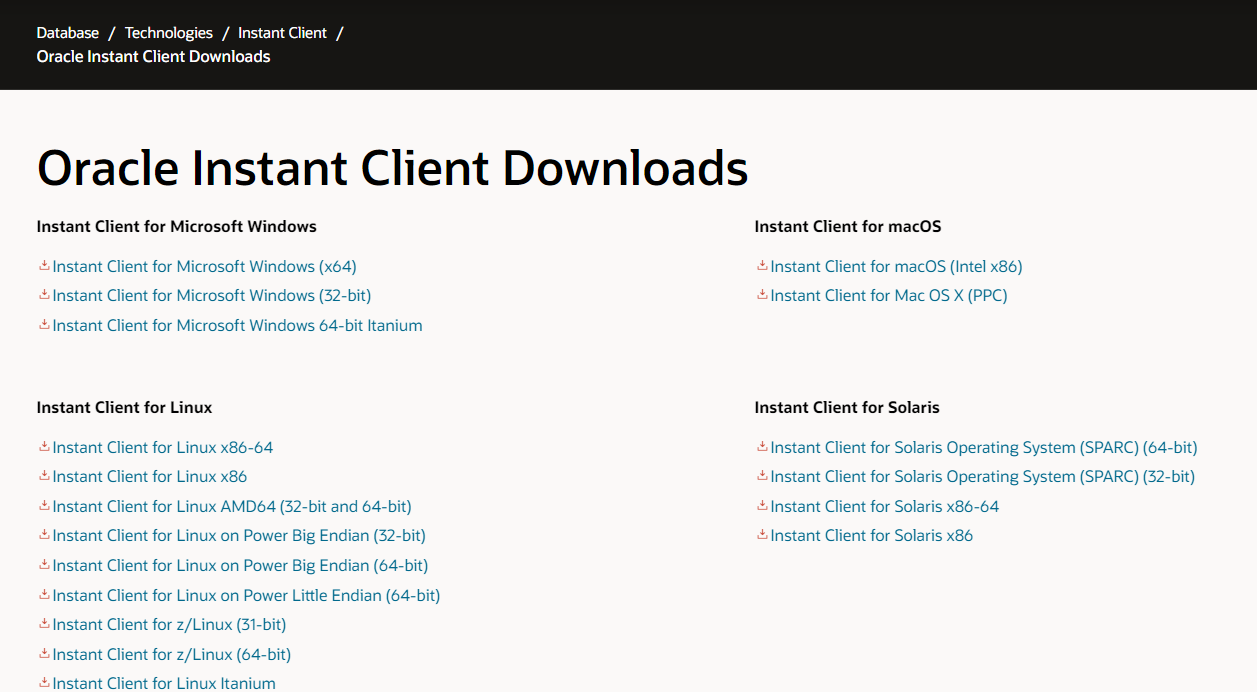Click download icon beside Power Big Endian (64-bit)
This screenshot has height=692, width=1257.
[44, 565]
